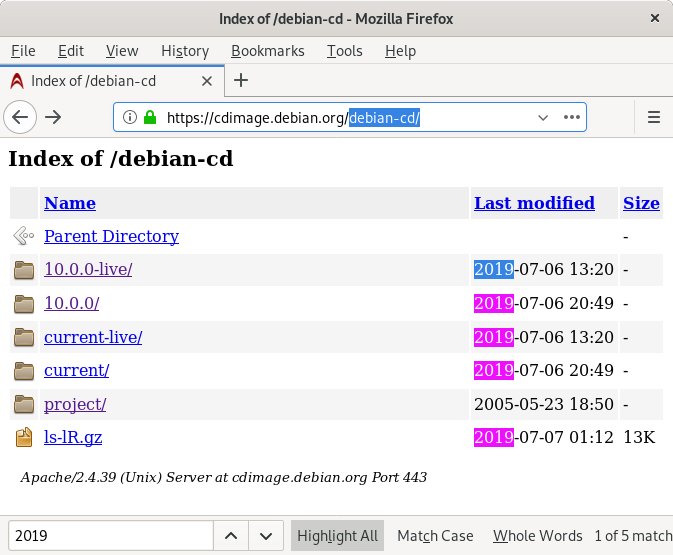This screenshot has width=673, height=555.
Task: Open the Tools menu
Action: click(345, 51)
